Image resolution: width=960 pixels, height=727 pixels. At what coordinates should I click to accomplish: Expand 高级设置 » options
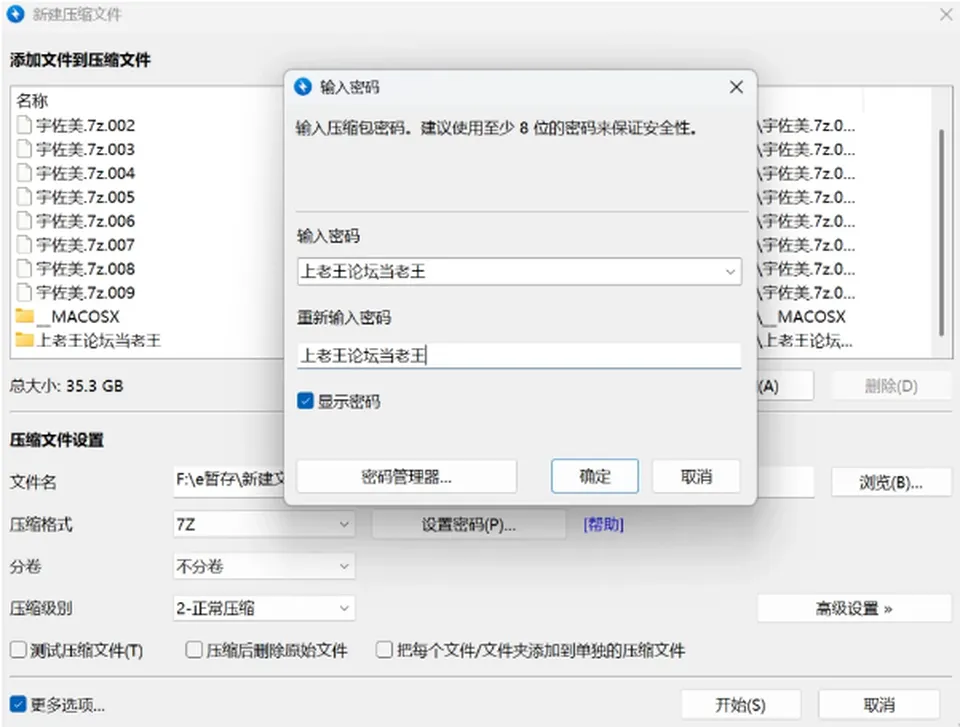854,608
